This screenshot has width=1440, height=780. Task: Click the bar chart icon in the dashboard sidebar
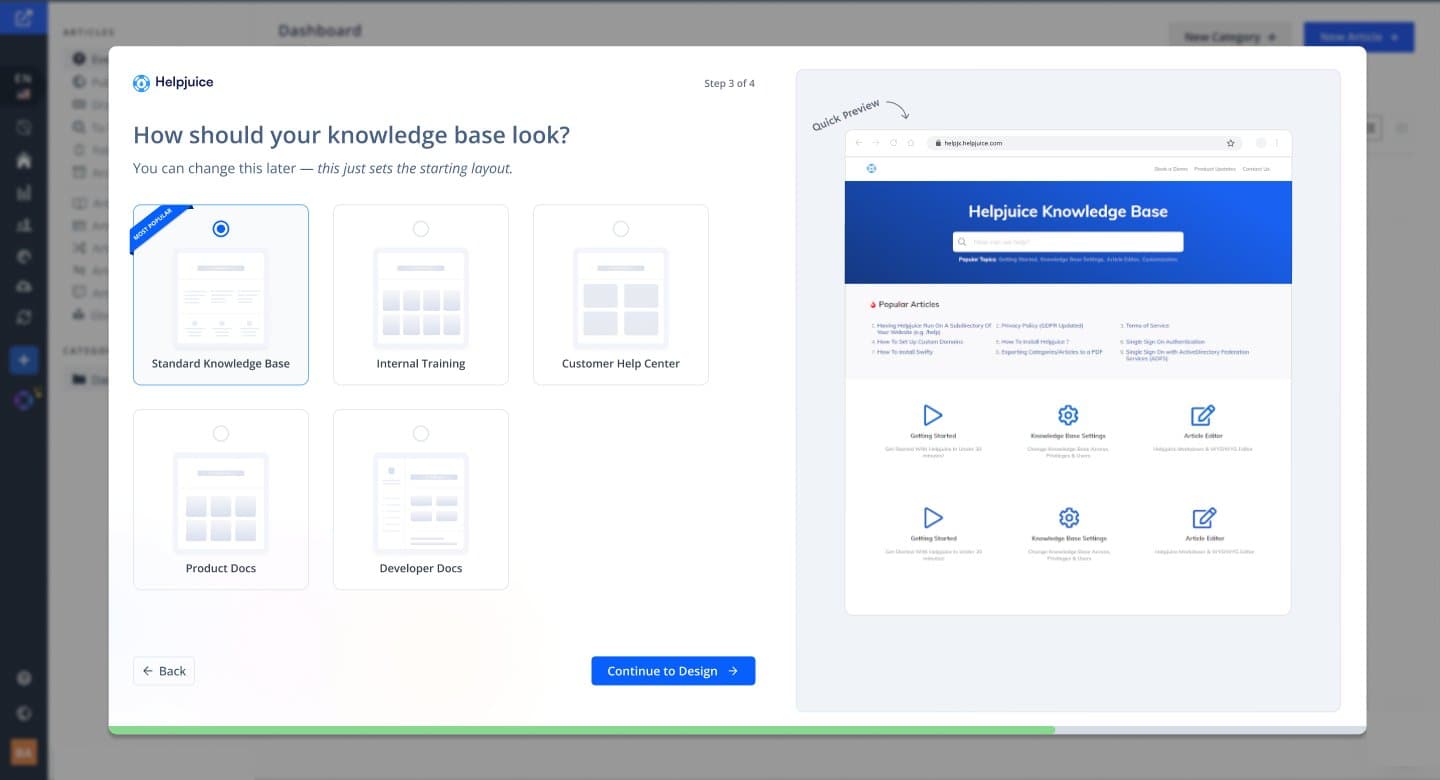(x=24, y=193)
